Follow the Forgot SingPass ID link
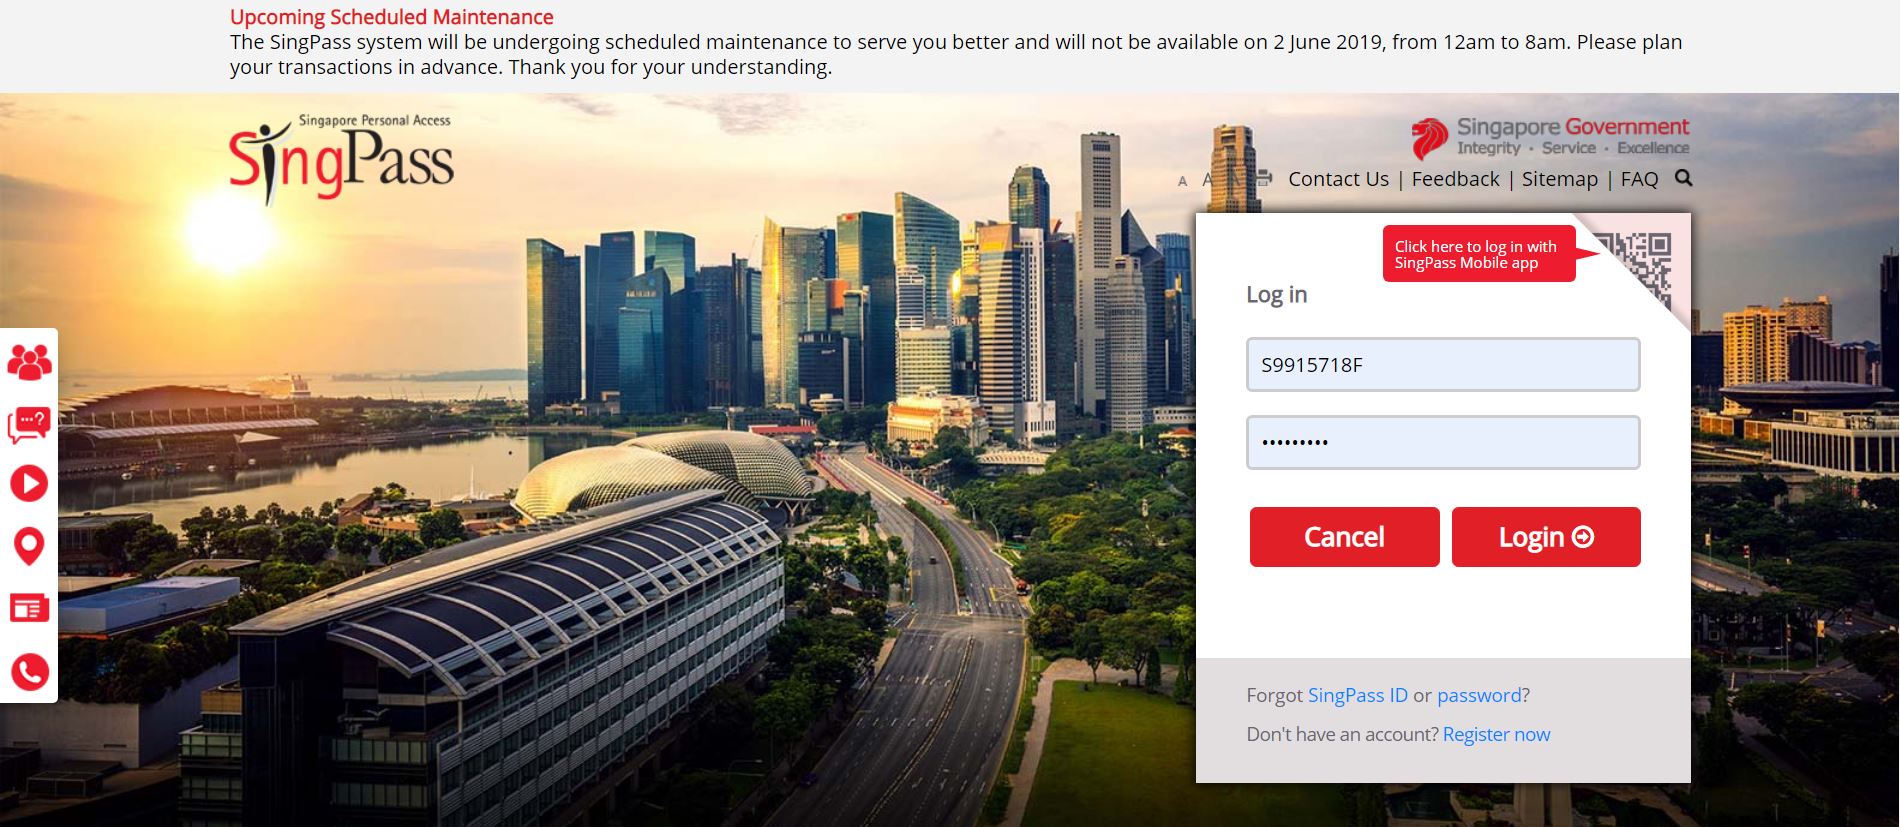Viewport: 1900px width, 827px height. (1357, 695)
